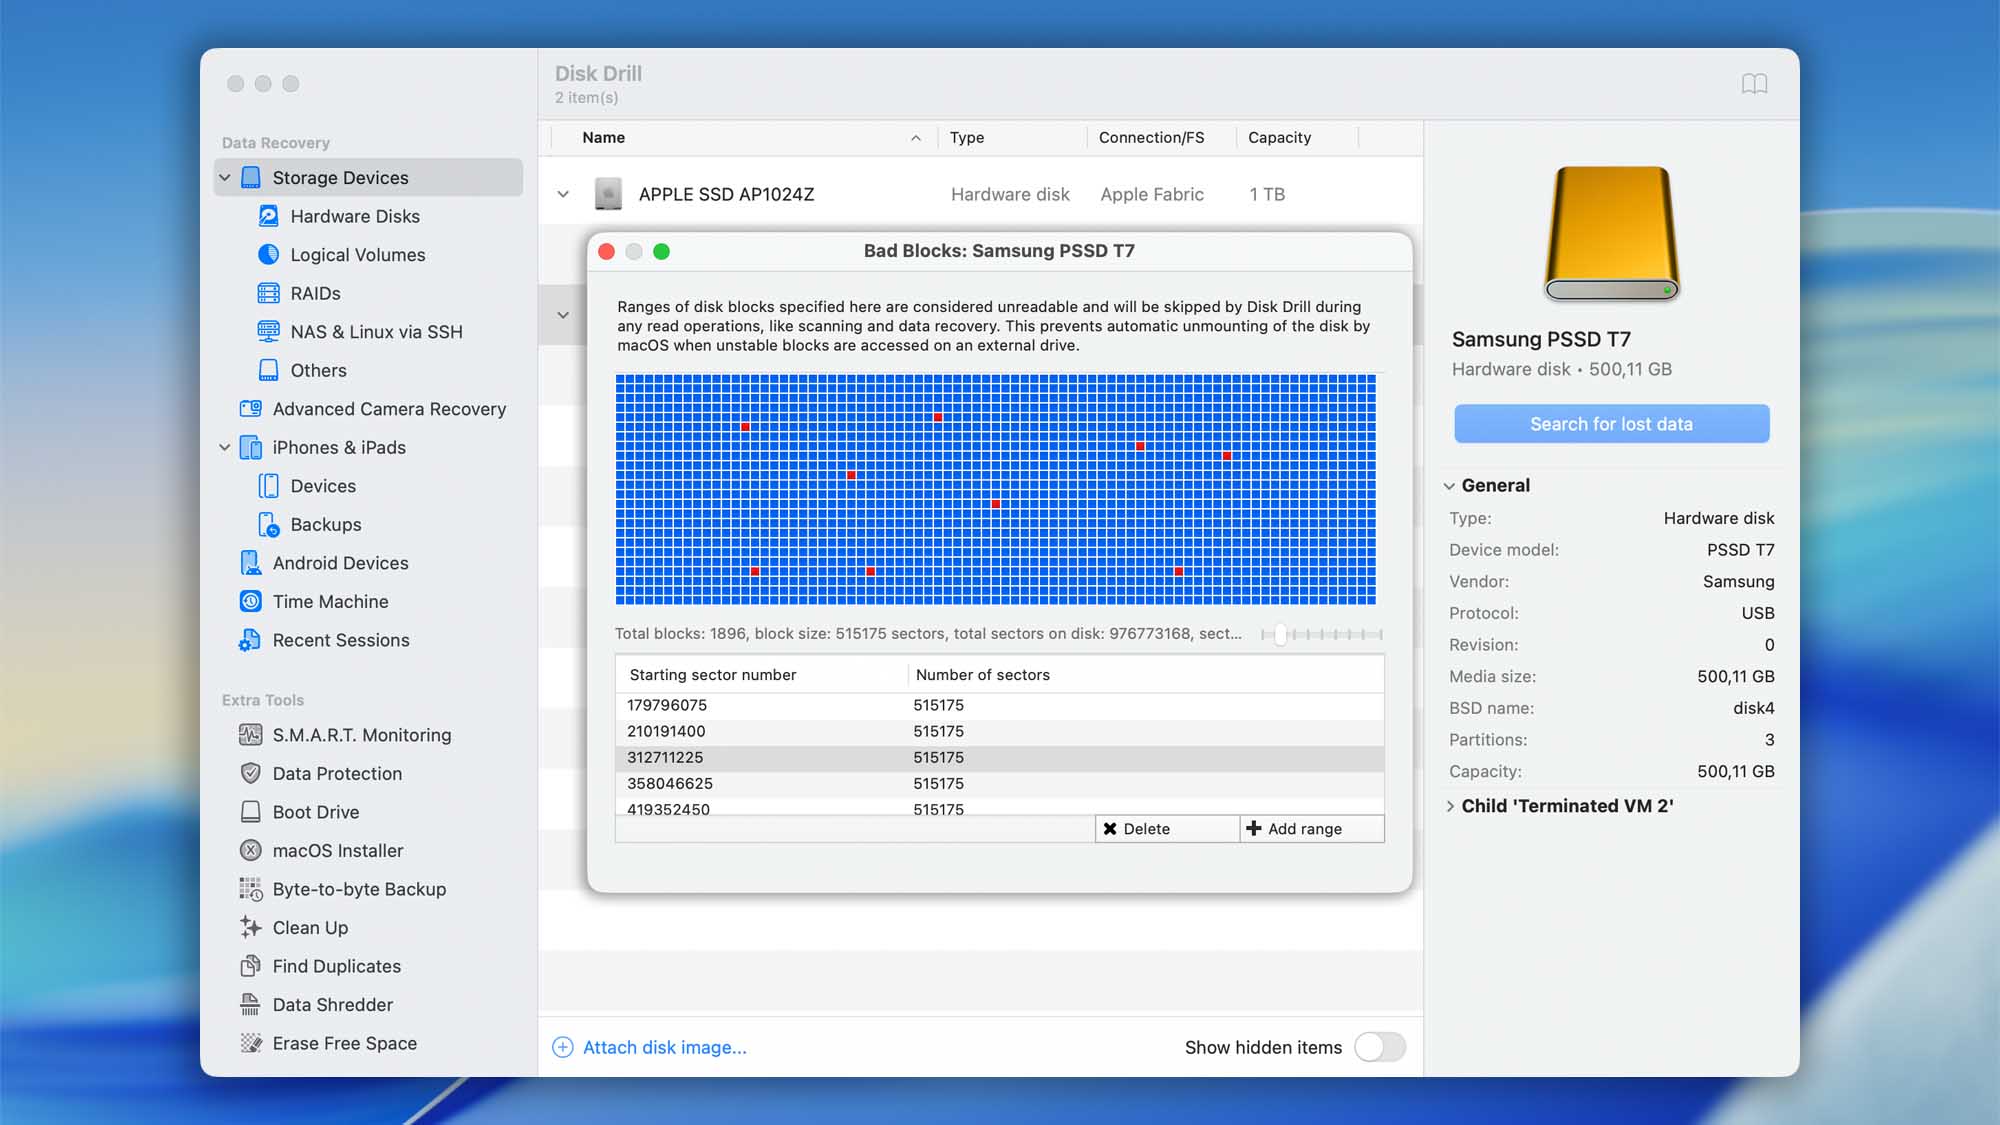Image resolution: width=2000 pixels, height=1125 pixels.
Task: Select row with starting sector 312711225
Action: pos(1000,757)
